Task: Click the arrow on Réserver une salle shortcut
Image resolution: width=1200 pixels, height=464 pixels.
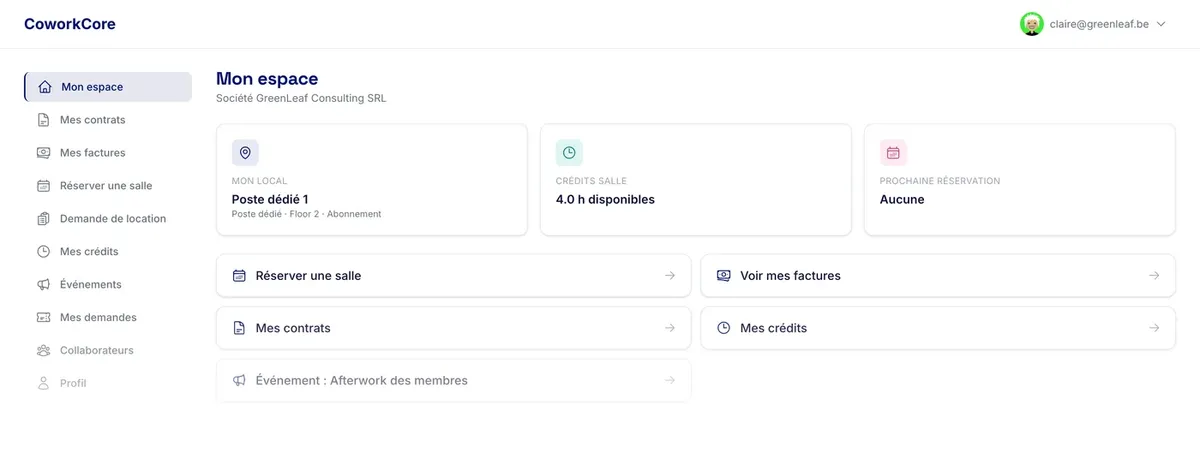Action: [x=670, y=276]
